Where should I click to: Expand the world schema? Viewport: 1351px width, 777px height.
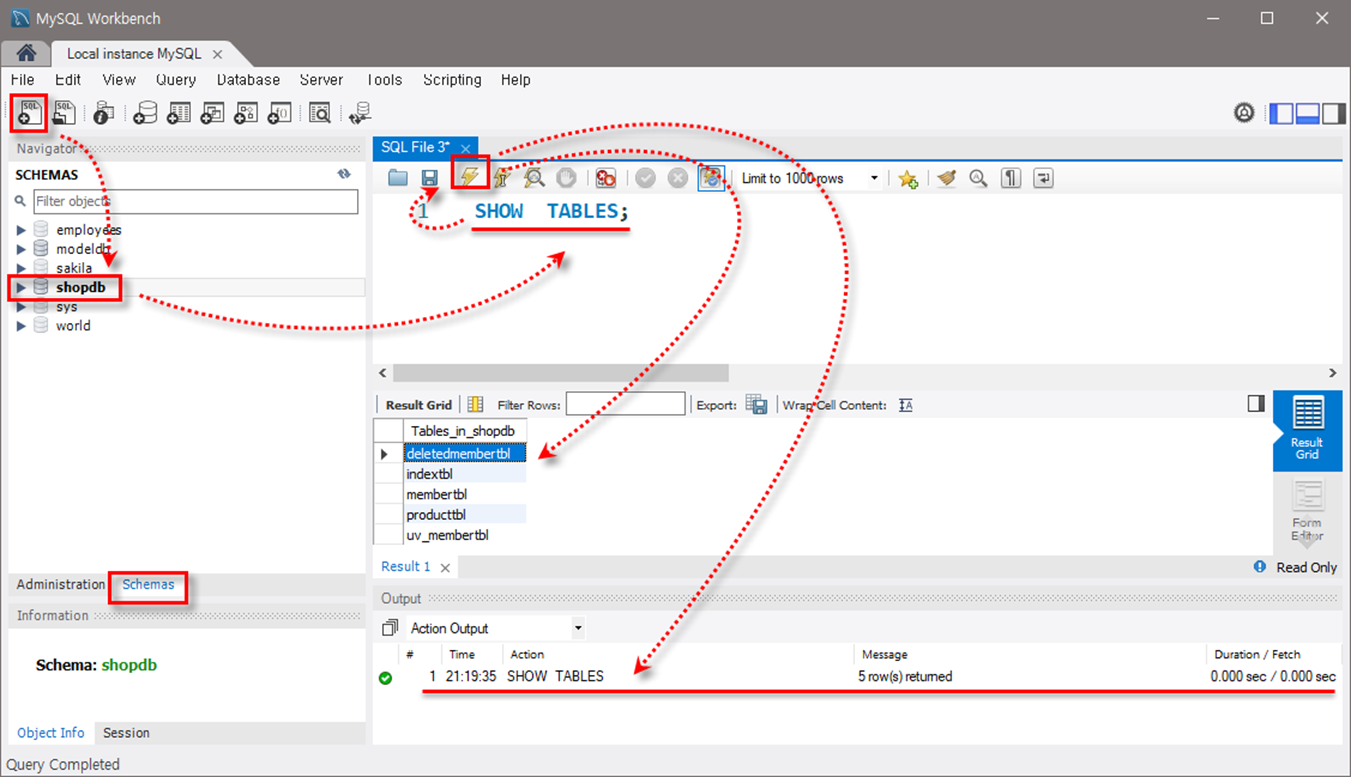(22, 326)
